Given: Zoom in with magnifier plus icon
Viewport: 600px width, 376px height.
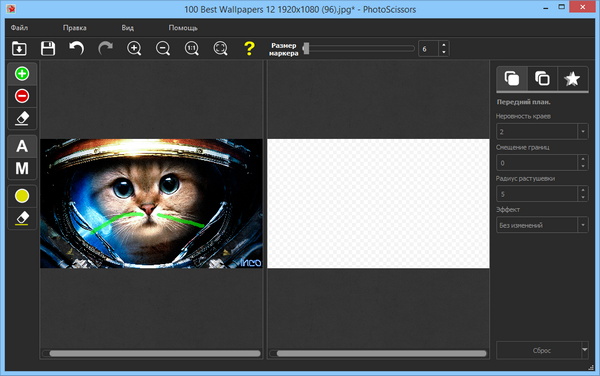Looking at the screenshot, I should point(134,49).
